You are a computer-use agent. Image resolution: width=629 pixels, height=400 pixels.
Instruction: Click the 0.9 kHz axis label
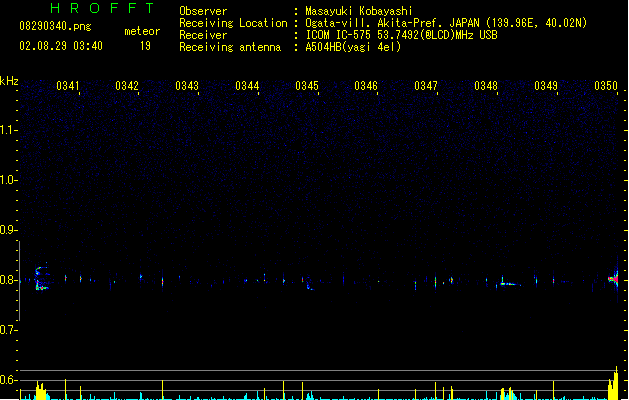point(8,230)
